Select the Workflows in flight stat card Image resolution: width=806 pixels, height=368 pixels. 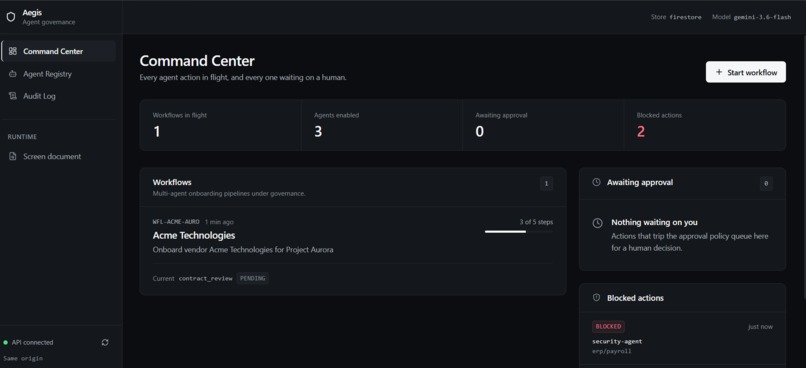[220, 125]
